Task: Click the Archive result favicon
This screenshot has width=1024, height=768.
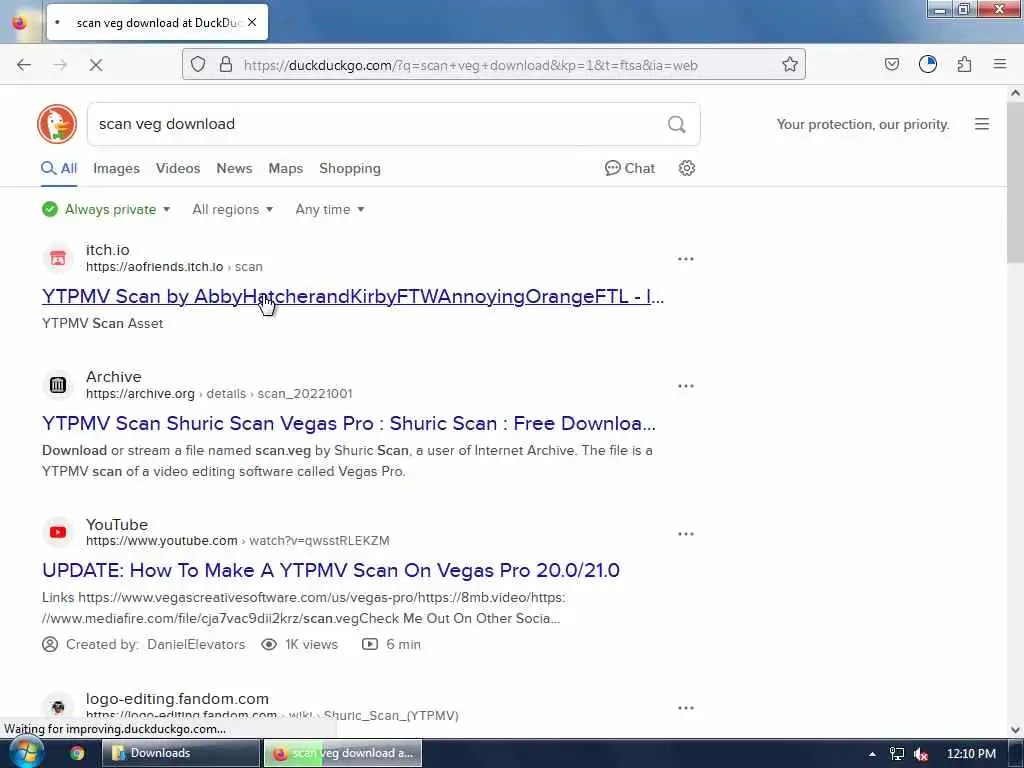Action: coord(58,385)
